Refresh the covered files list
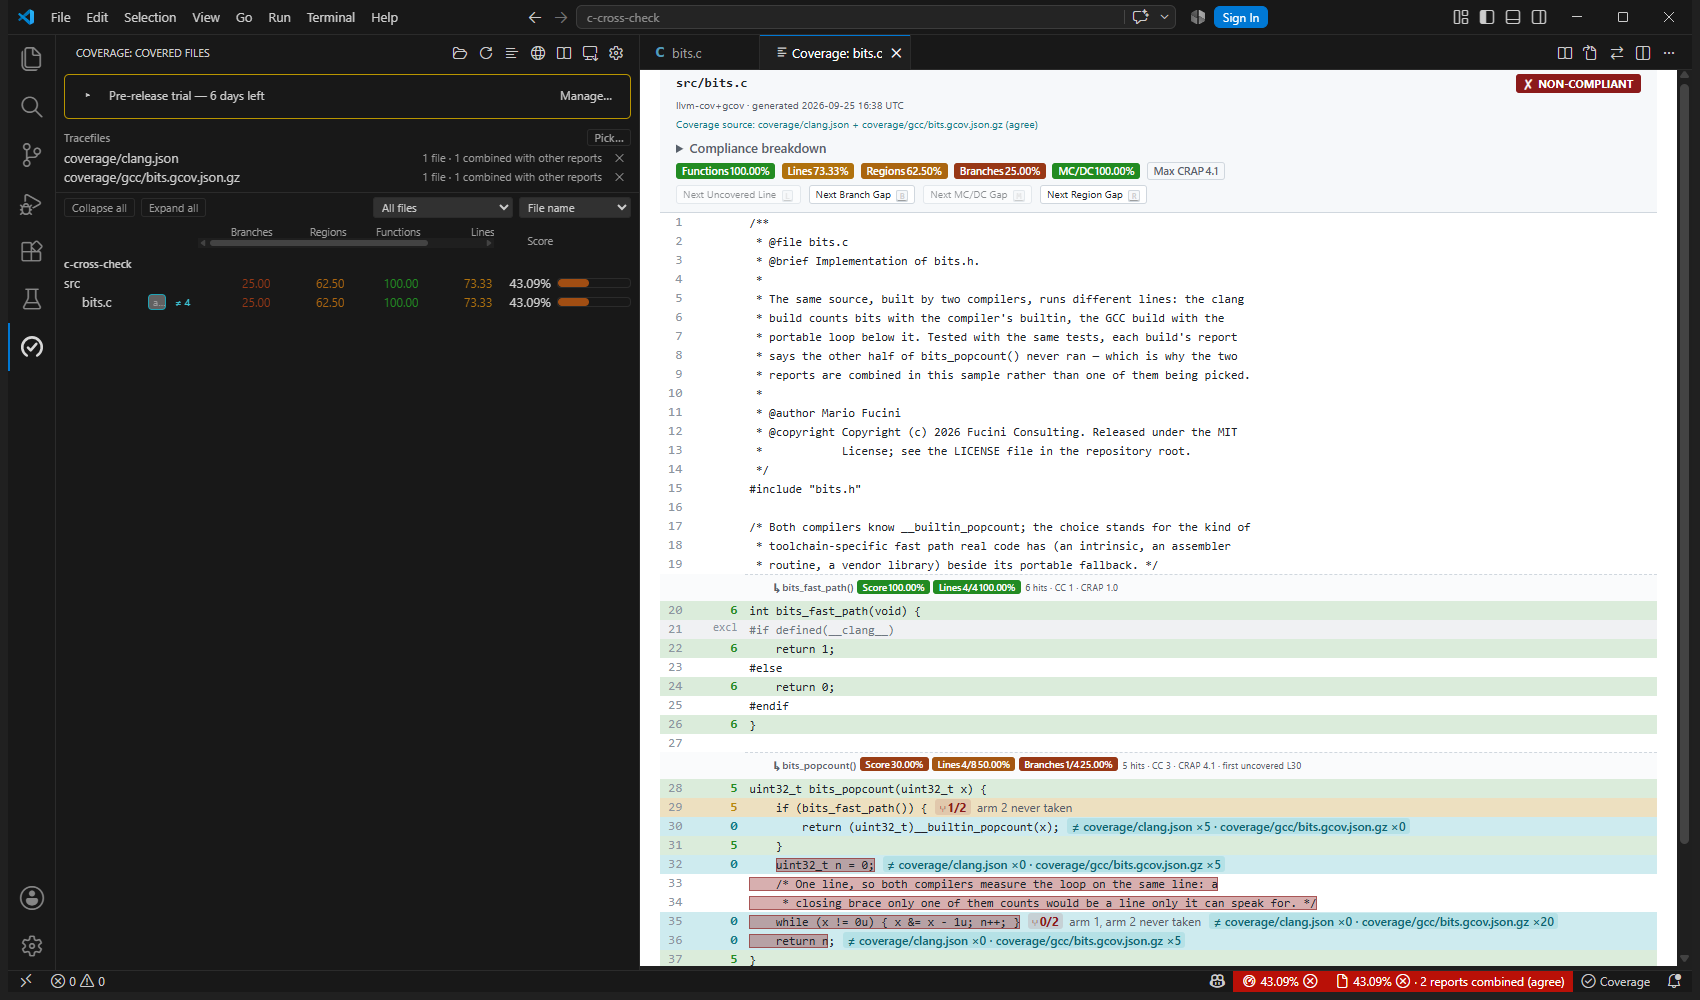 (486, 53)
